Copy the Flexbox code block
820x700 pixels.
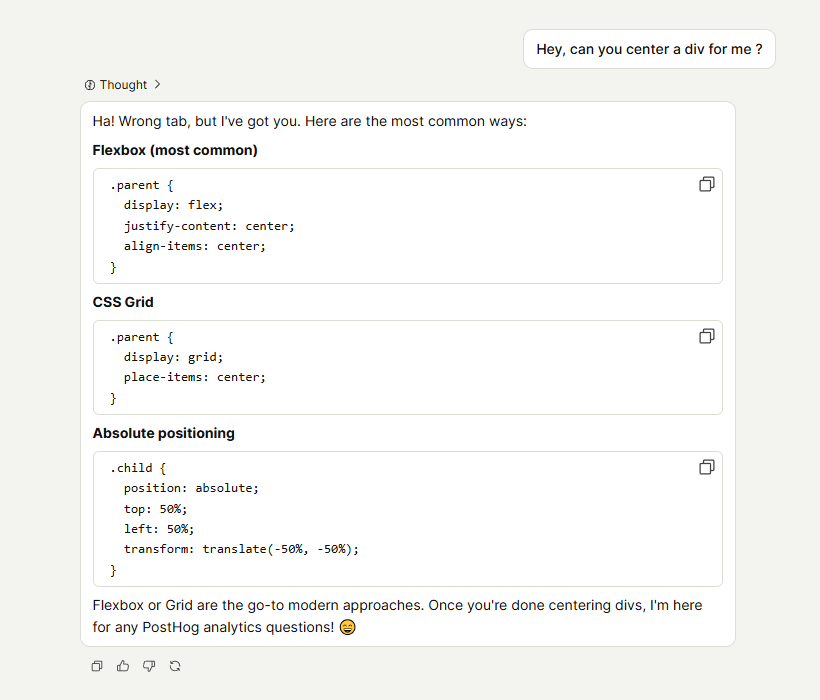click(x=707, y=184)
